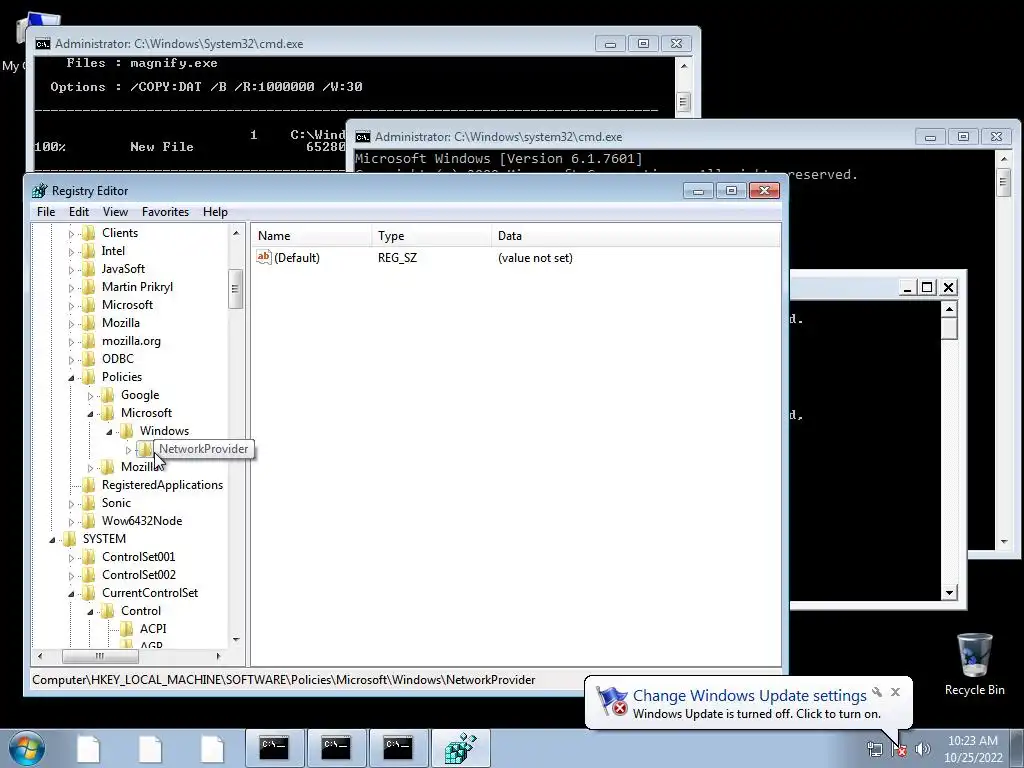Expand the Martin Prikryl registry key
This screenshot has width=1024, height=768.
(x=71, y=287)
